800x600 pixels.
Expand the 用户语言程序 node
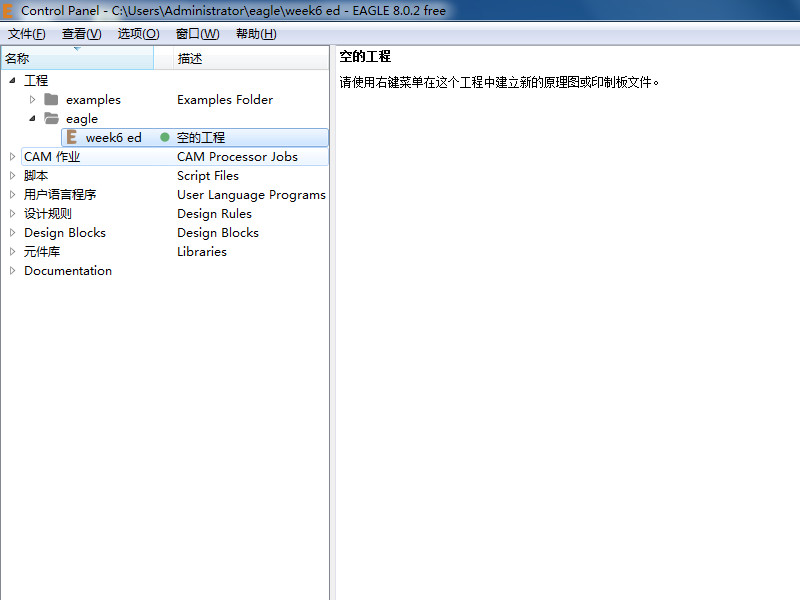tap(12, 194)
